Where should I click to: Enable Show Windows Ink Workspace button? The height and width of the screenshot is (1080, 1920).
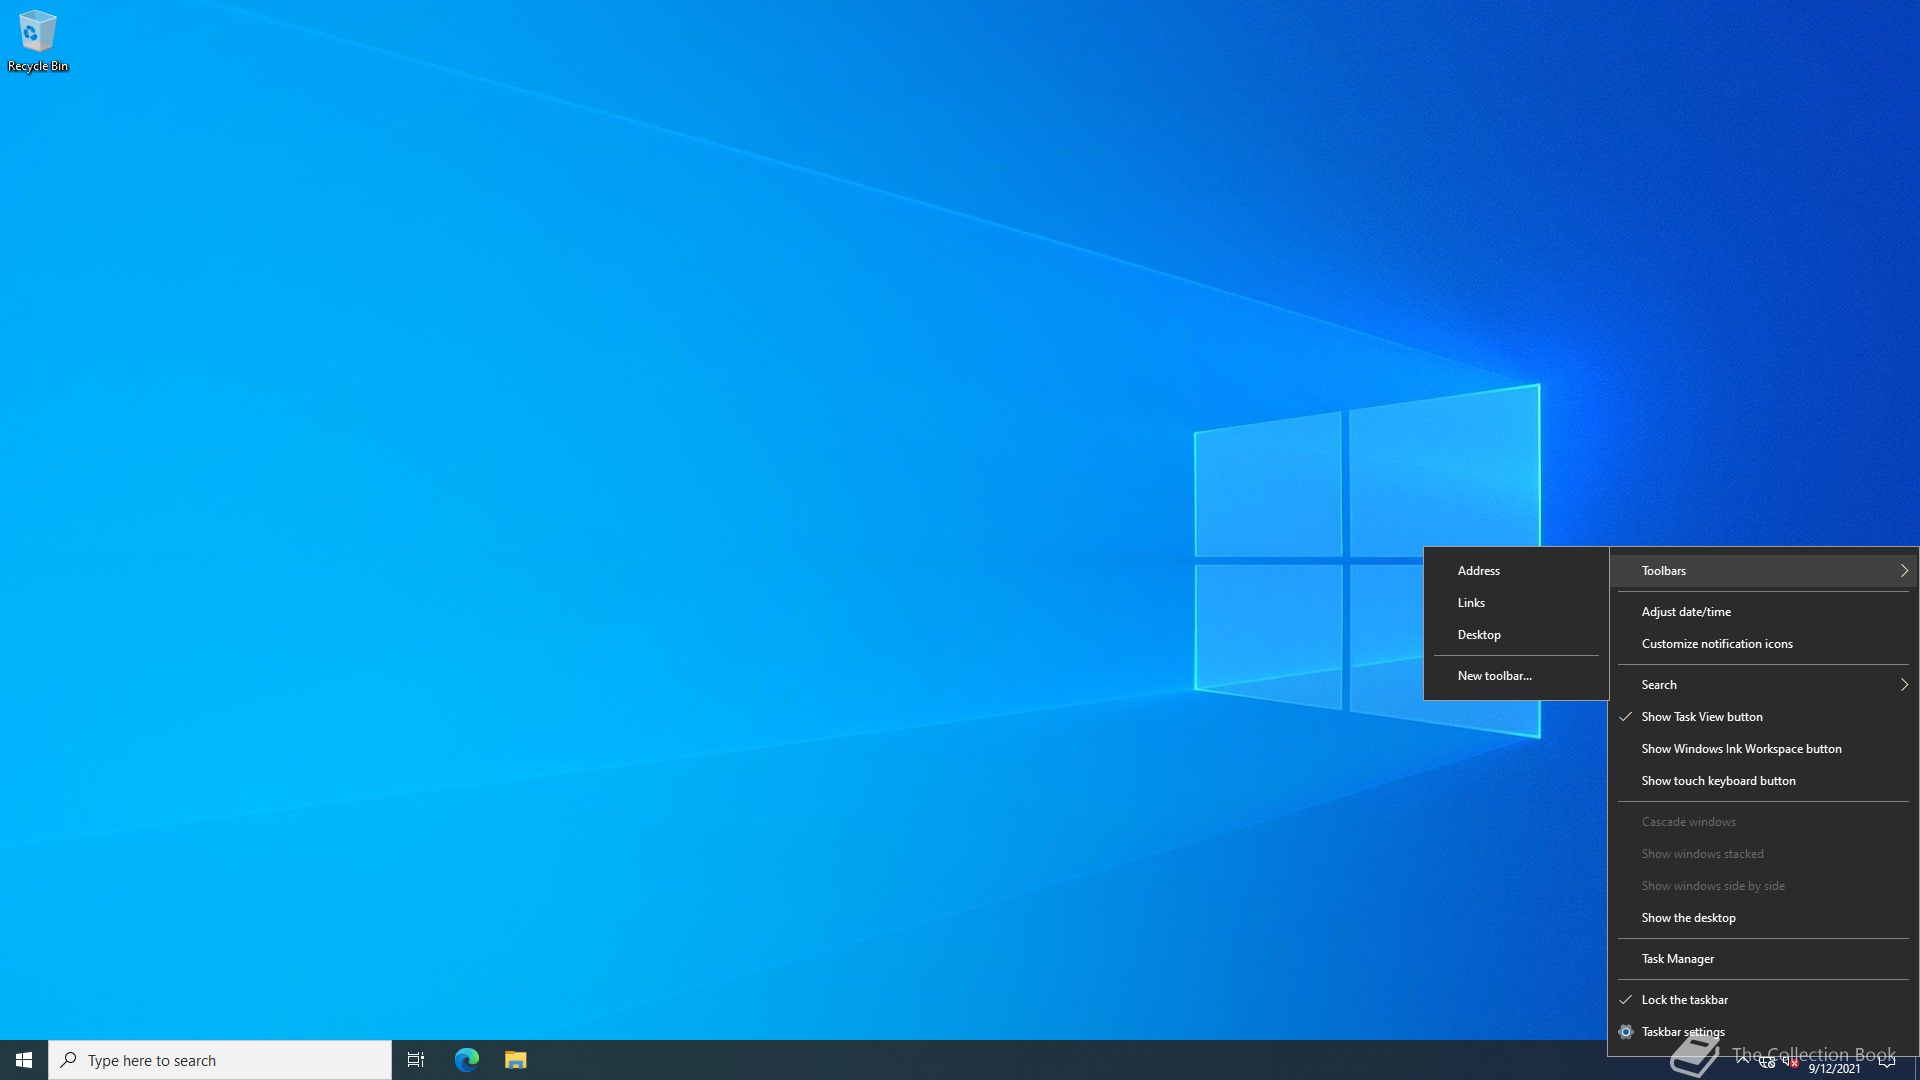(x=1764, y=749)
